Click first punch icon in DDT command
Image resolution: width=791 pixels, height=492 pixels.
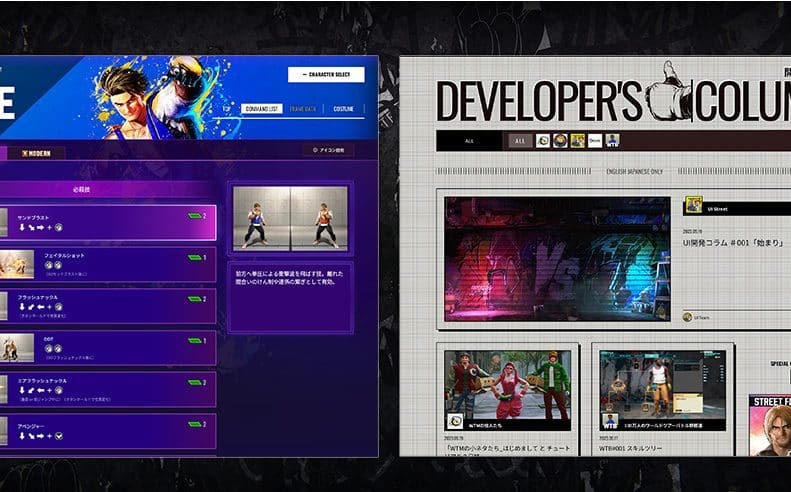point(48,348)
